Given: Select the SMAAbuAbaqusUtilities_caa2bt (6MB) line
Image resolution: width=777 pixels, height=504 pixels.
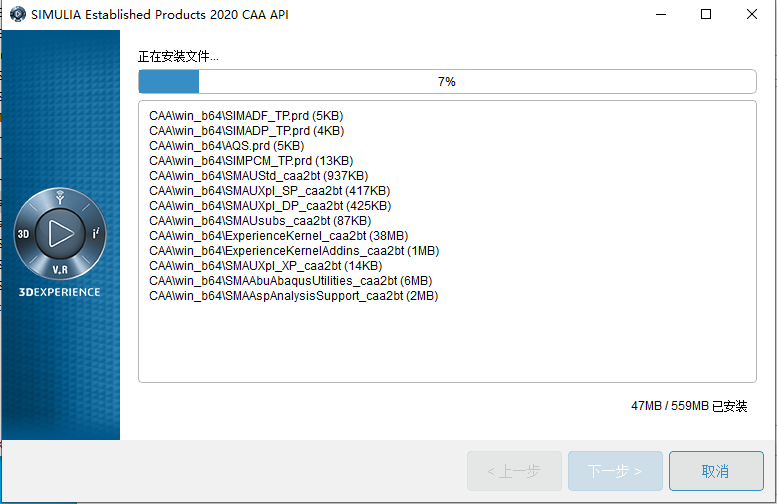Looking at the screenshot, I should (290, 281).
